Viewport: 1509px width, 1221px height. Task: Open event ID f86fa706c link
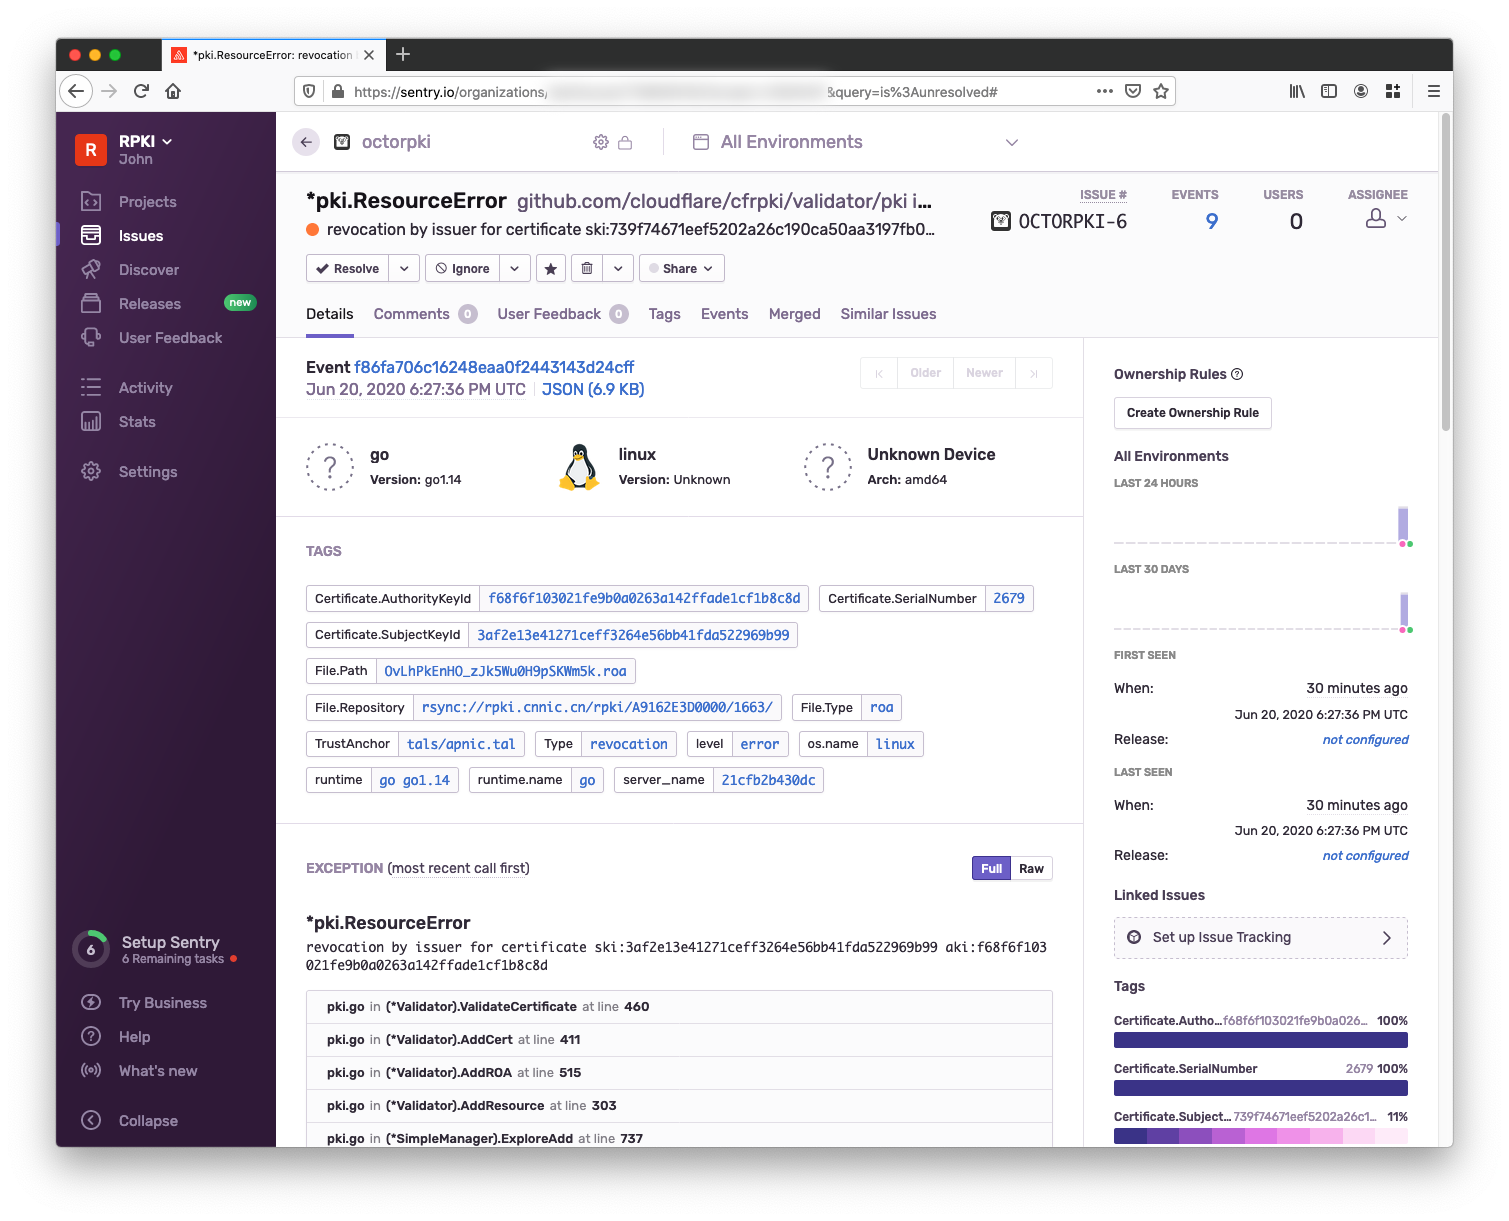tap(494, 367)
